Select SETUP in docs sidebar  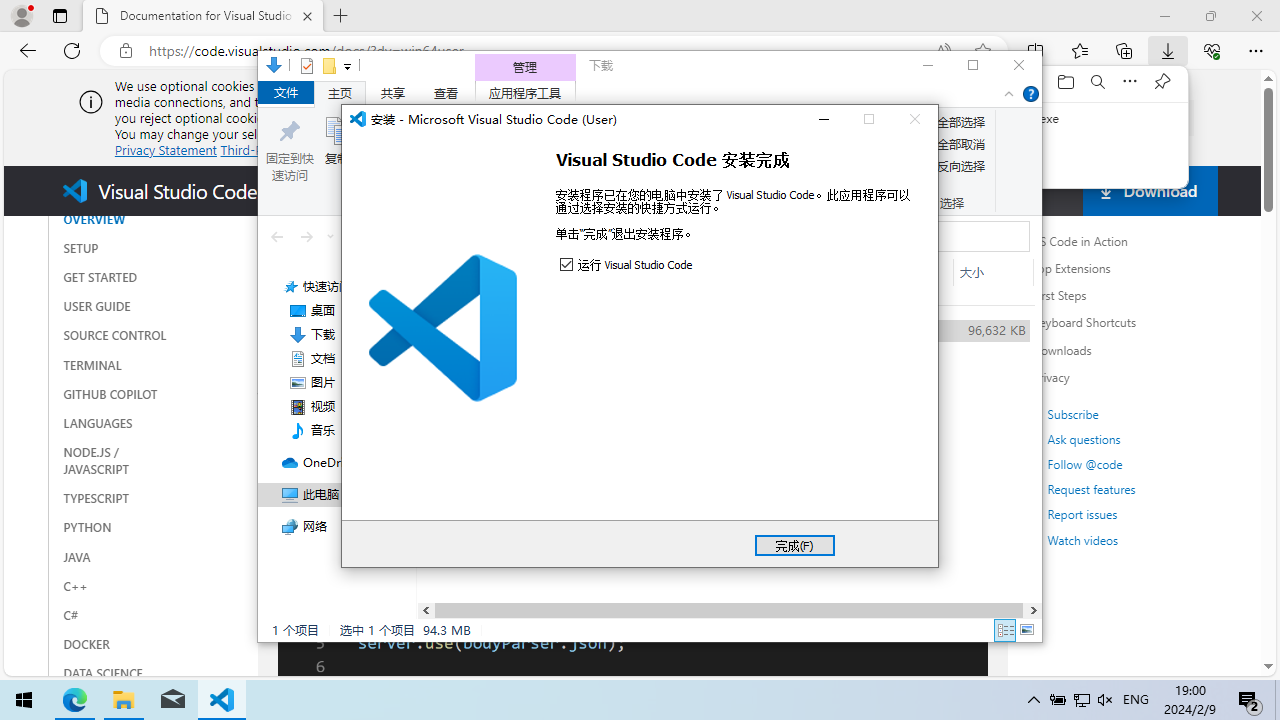(x=81, y=248)
